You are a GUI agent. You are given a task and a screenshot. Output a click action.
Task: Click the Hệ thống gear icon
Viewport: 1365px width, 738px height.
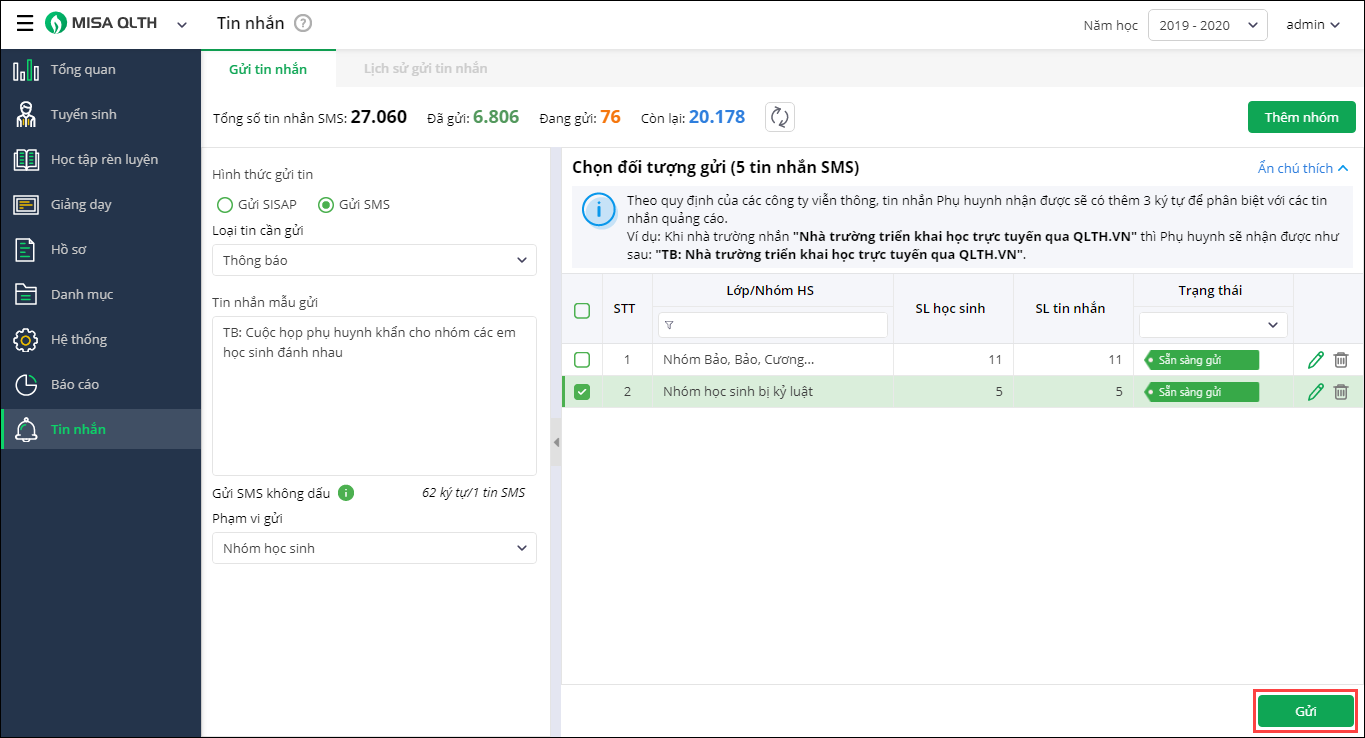(x=26, y=340)
